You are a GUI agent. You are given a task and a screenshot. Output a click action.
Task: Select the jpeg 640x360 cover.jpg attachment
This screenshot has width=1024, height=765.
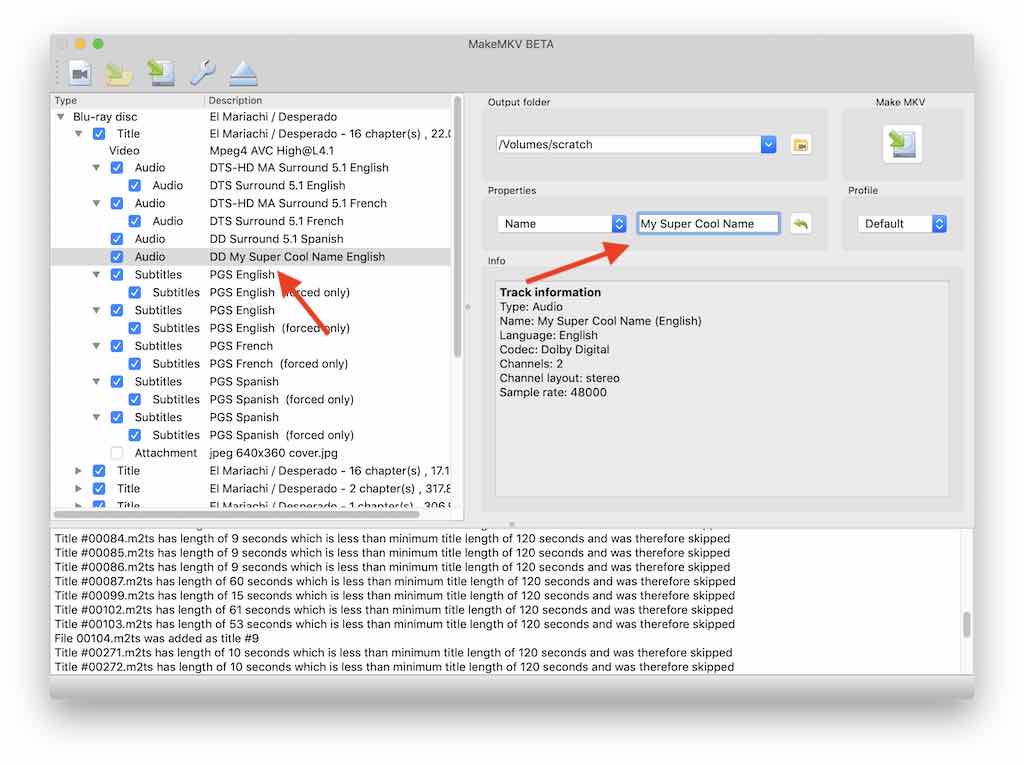click(251, 453)
